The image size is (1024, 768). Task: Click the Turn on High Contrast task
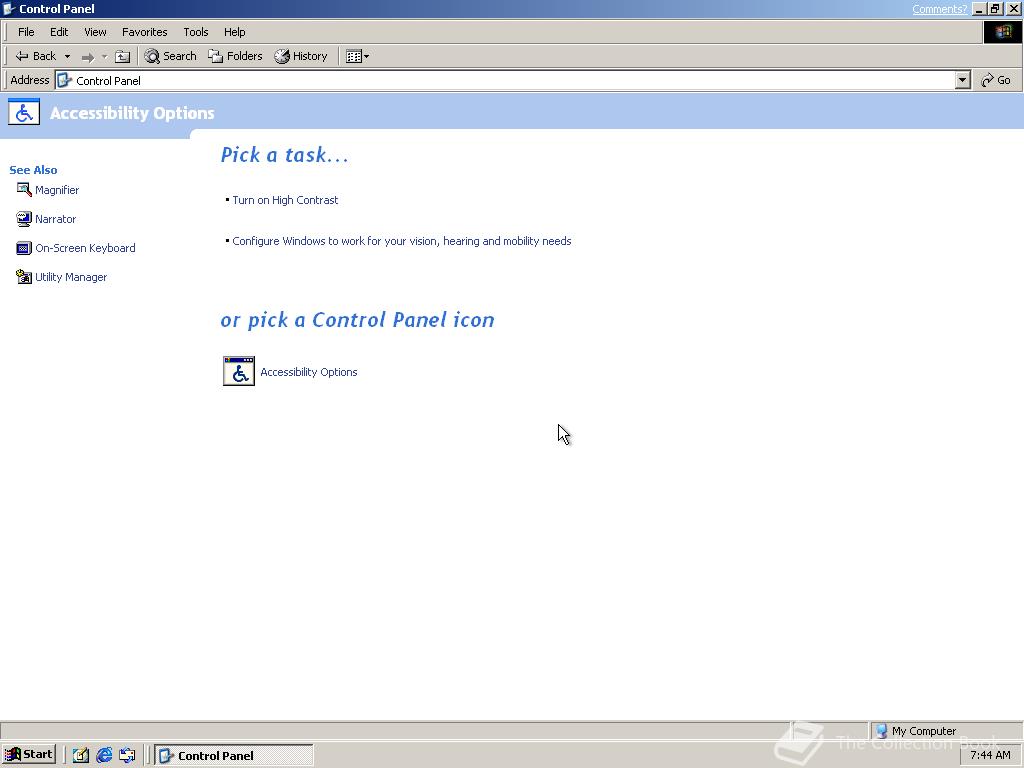coord(285,200)
